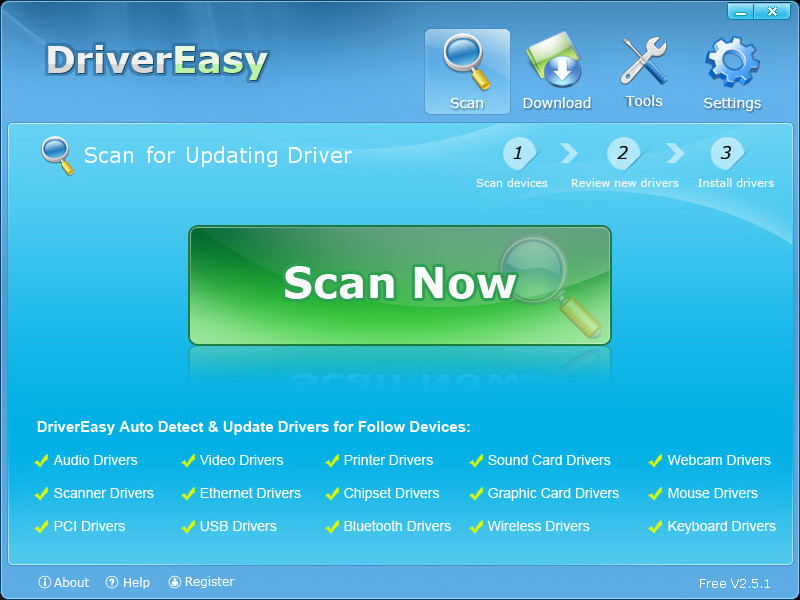Click the Keyboard Drivers text
Screen dimensions: 800x600
(721, 527)
